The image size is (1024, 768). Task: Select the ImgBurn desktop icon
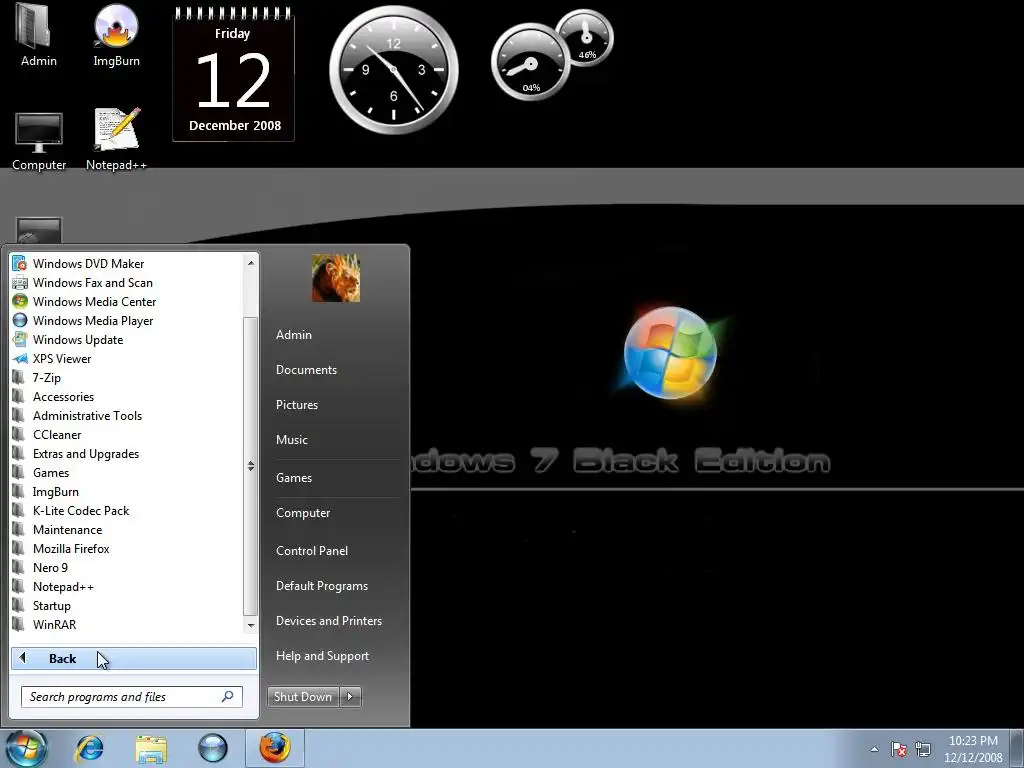[116, 36]
